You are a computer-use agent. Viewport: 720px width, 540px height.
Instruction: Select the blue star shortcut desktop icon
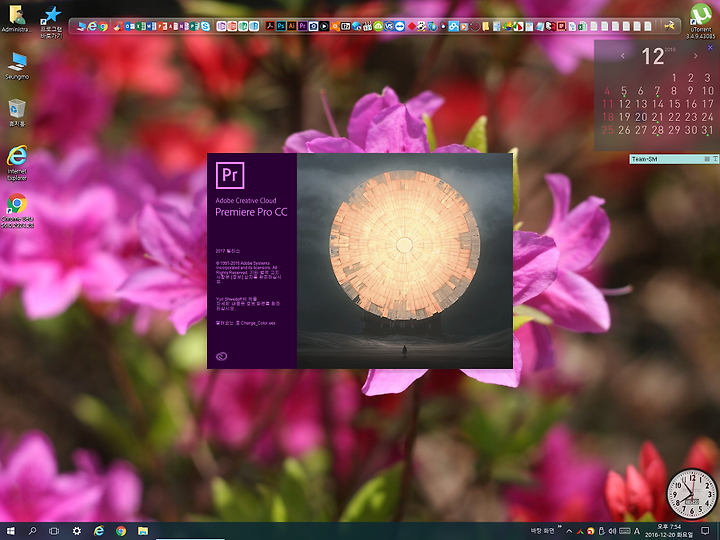coord(51,22)
